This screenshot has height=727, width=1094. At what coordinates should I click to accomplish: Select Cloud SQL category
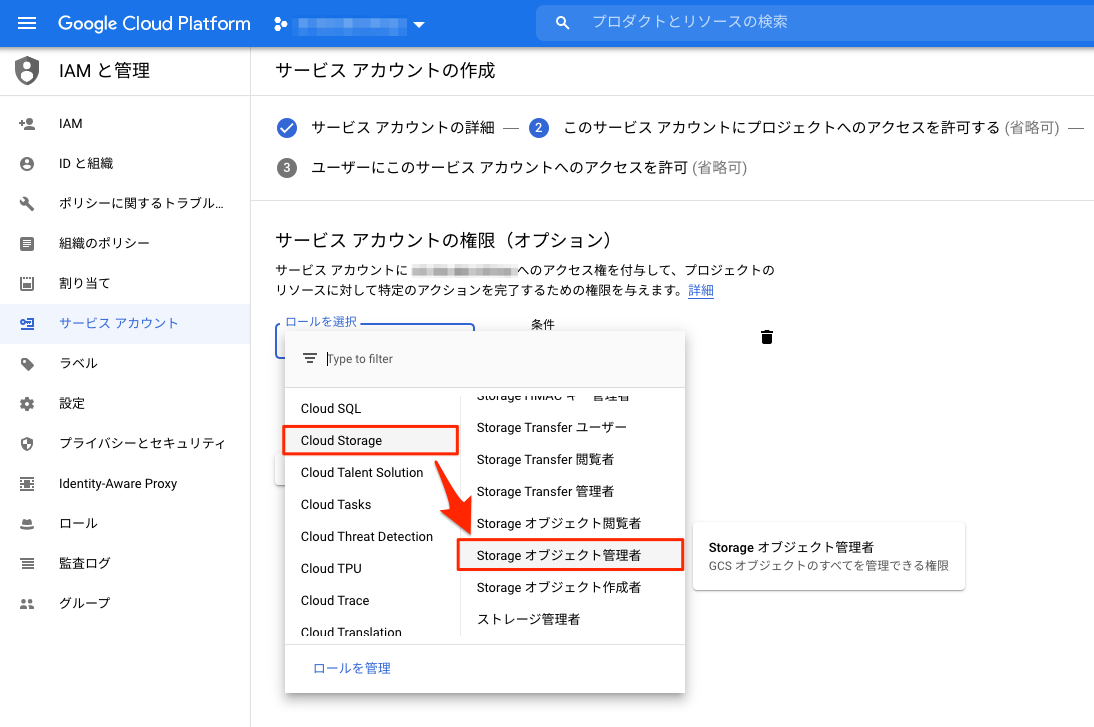[x=372, y=409]
